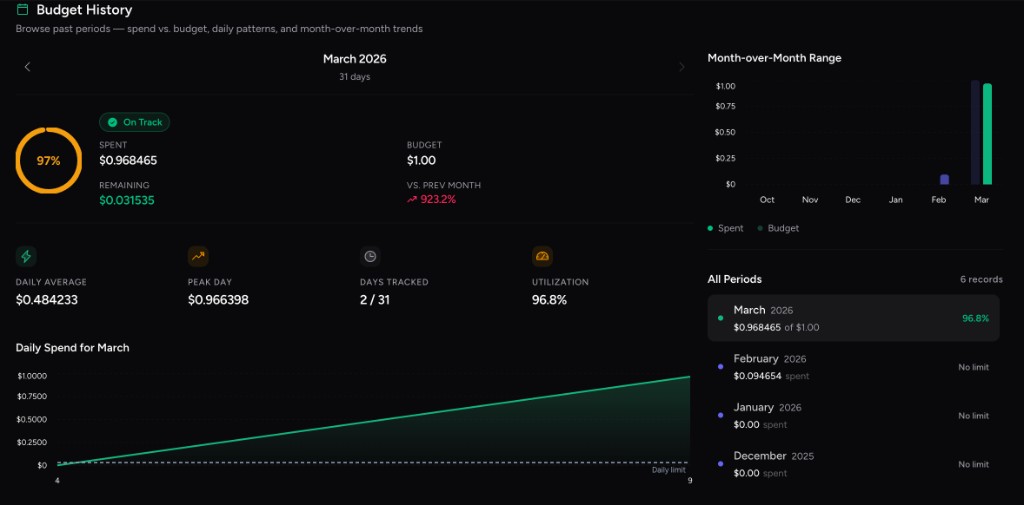Click the purple dot beside February
Screen dimensions: 1024x505
click(720, 367)
